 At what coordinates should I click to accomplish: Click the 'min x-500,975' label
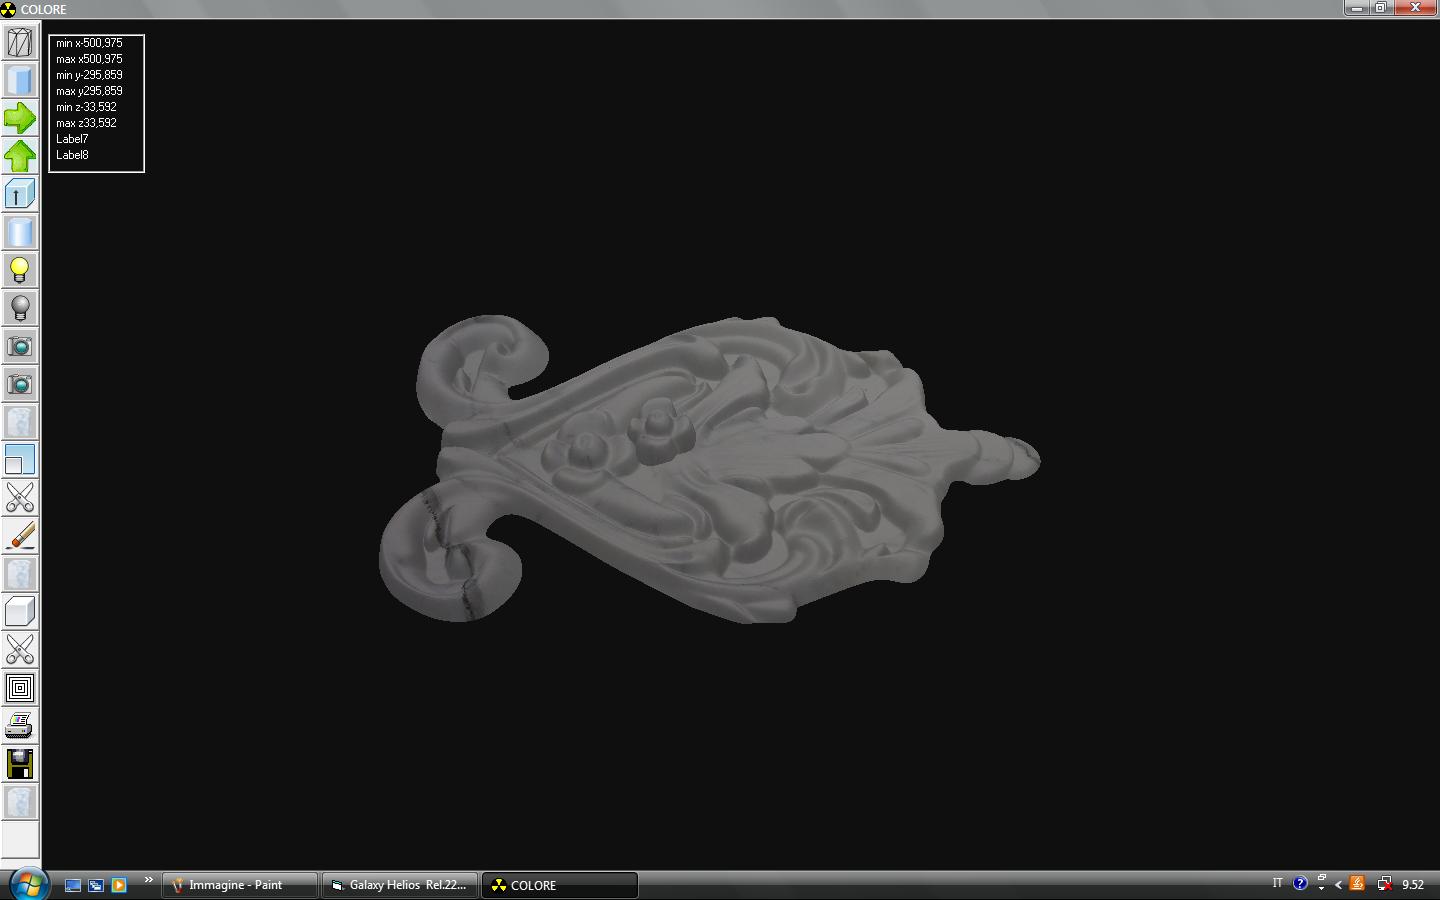coord(89,43)
